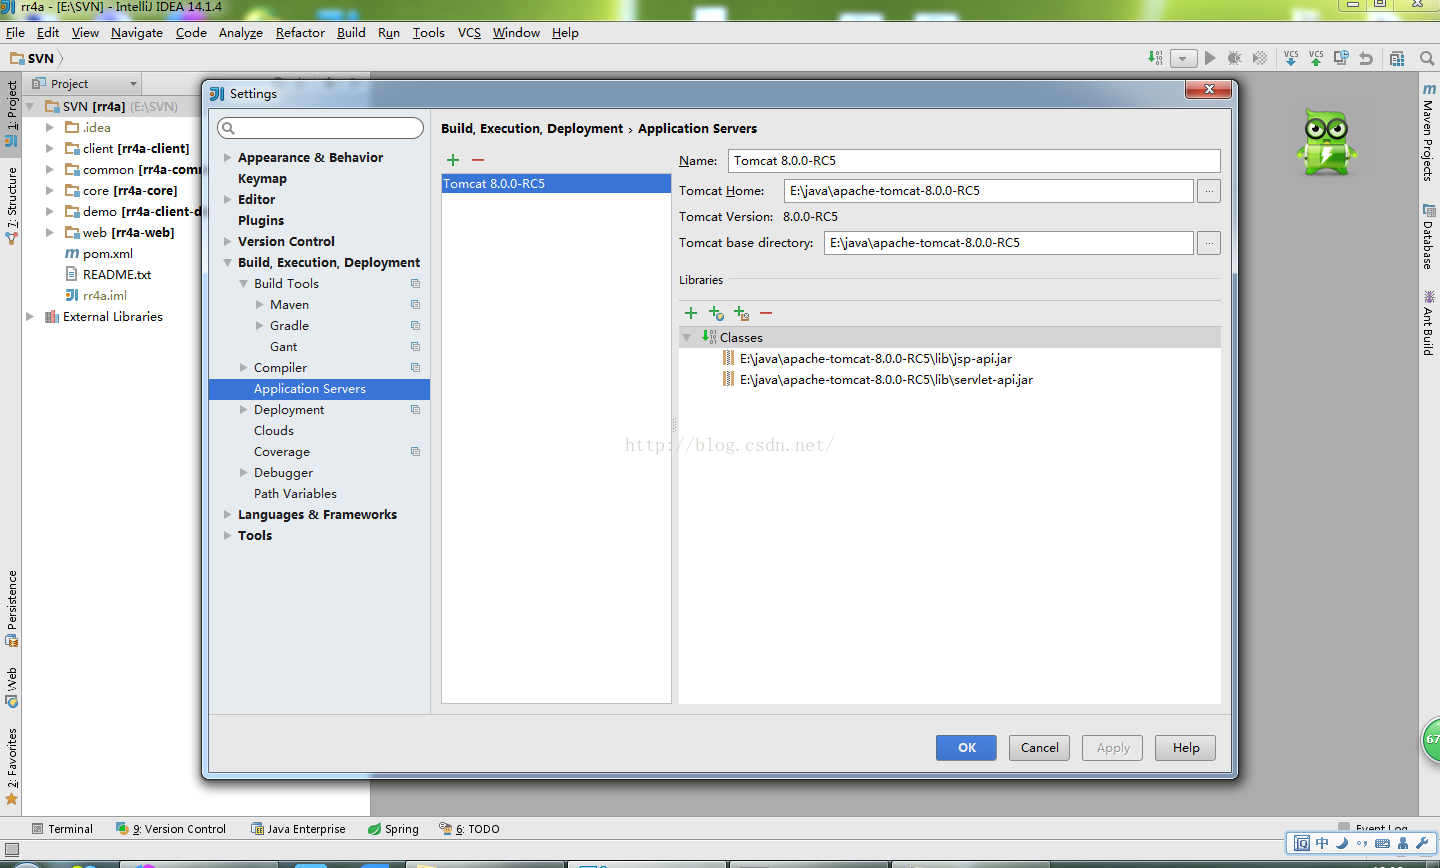This screenshot has width=1440, height=868.
Task: Click the VCS Update Project icon
Action: pyautogui.click(x=1291, y=58)
